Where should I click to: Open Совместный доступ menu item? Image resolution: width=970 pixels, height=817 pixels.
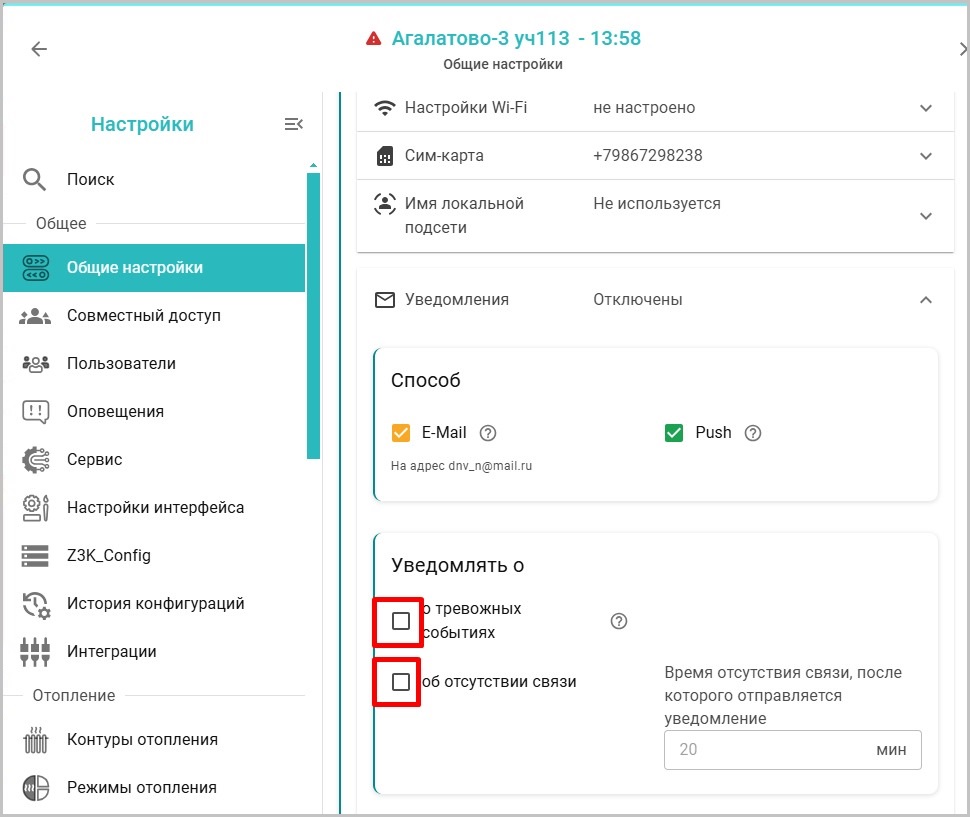tap(143, 316)
